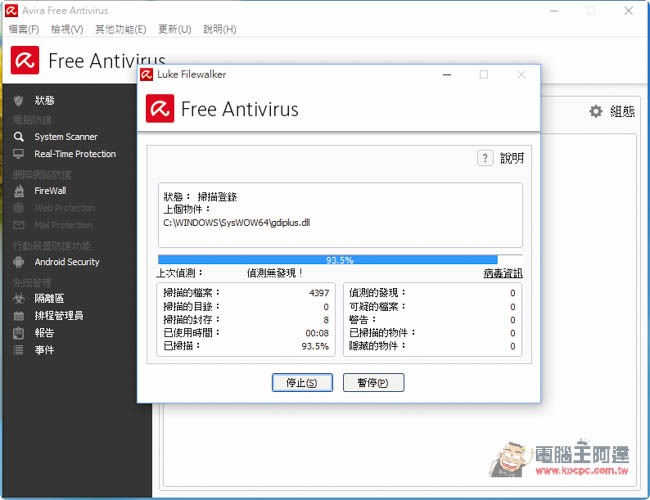Click the System Scanner magnifier icon
This screenshot has height=500, width=650.
click(x=18, y=137)
